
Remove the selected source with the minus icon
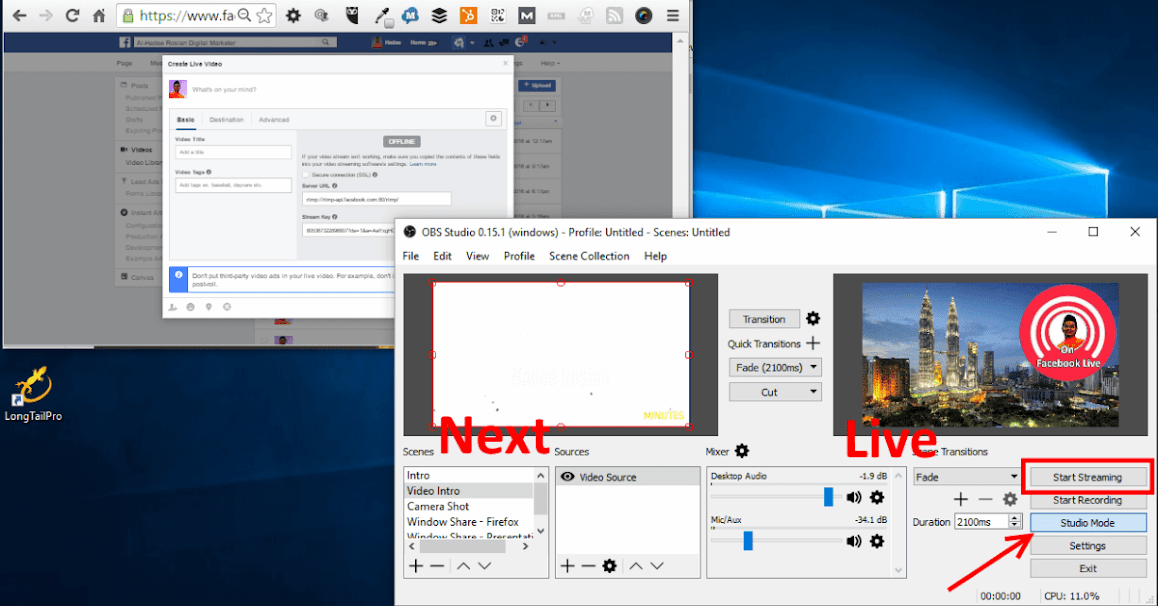click(x=588, y=566)
